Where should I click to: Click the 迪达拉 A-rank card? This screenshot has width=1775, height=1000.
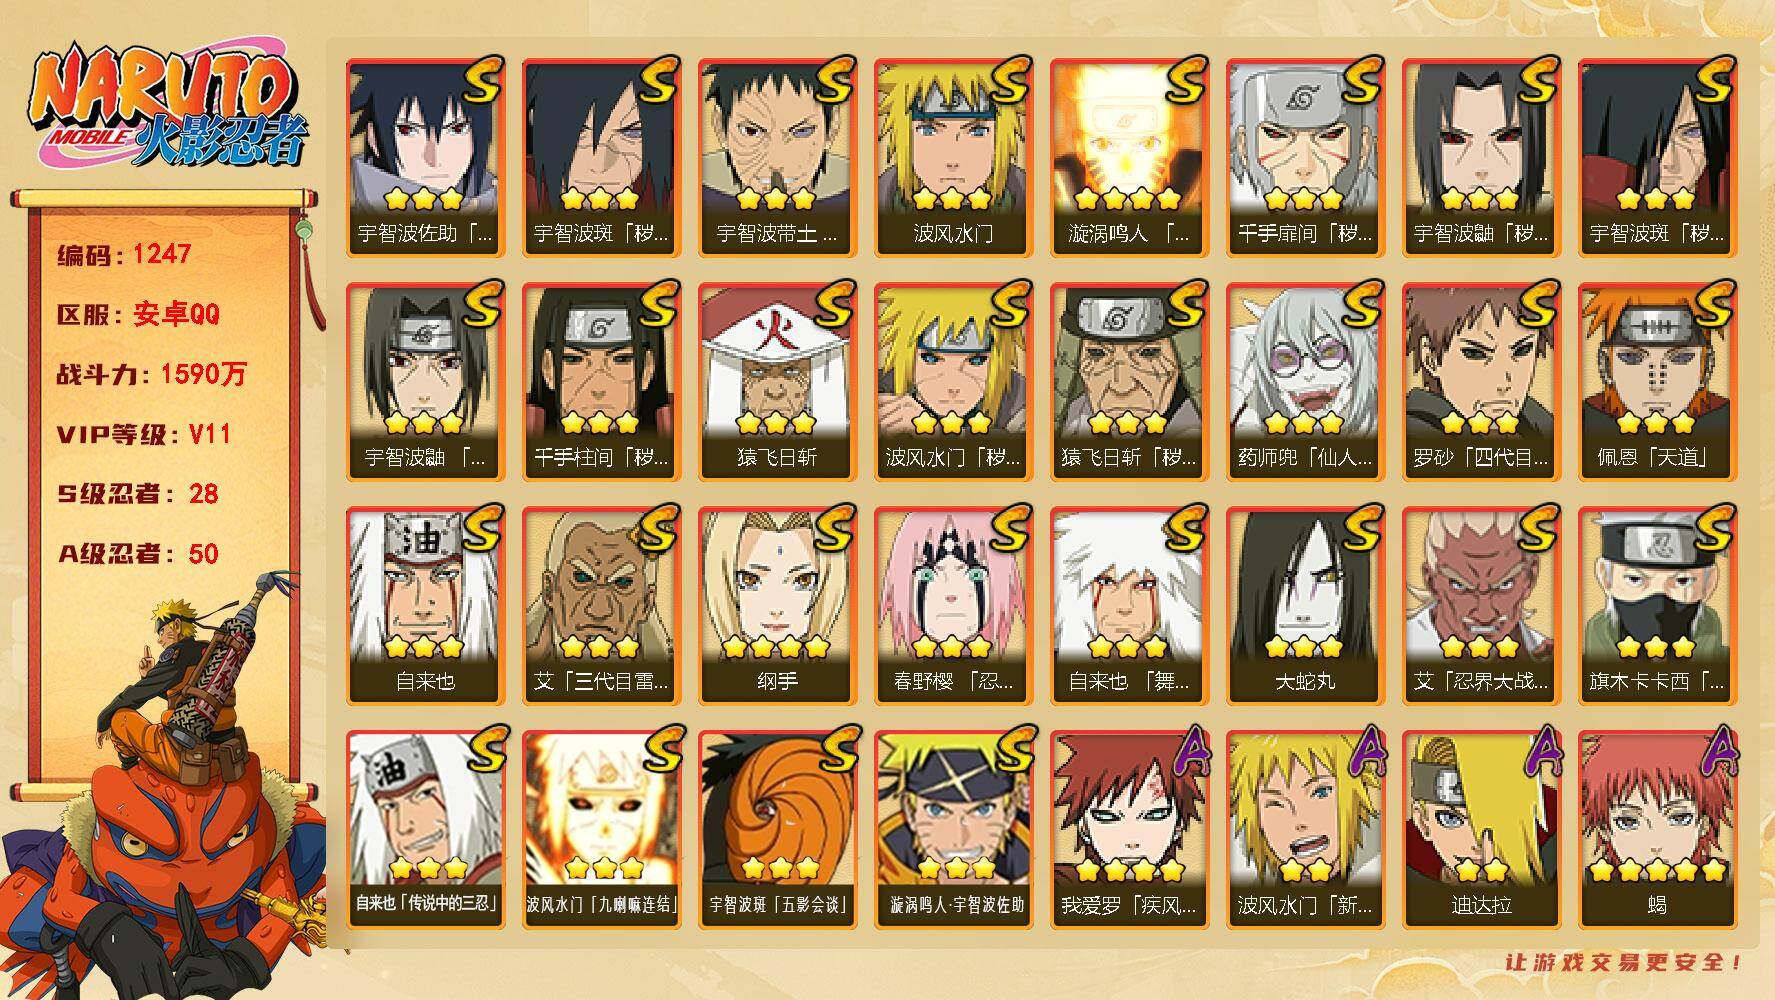tap(1481, 829)
